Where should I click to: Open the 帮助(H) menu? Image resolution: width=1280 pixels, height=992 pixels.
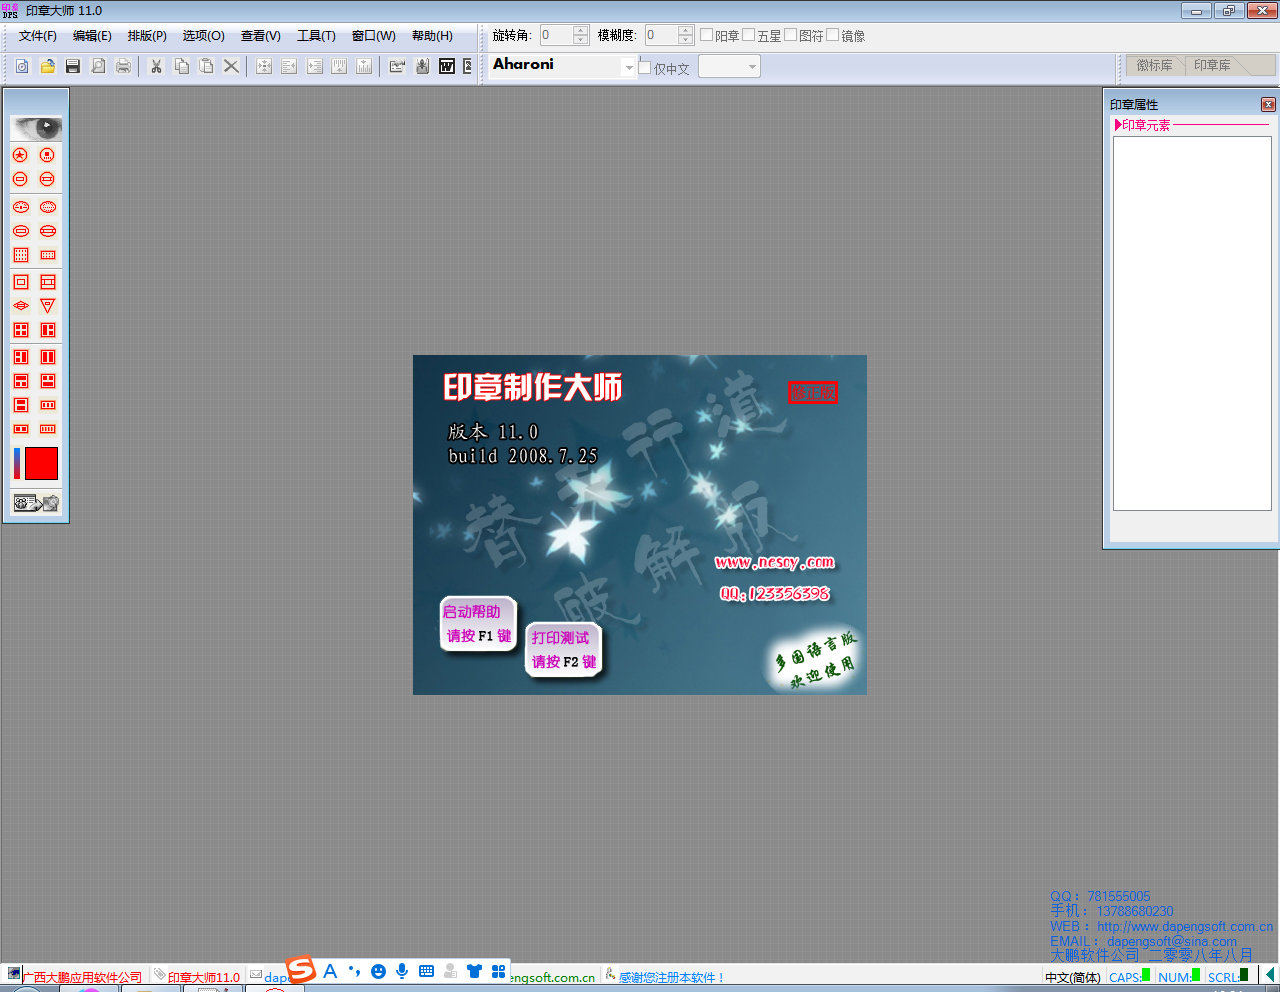[432, 36]
